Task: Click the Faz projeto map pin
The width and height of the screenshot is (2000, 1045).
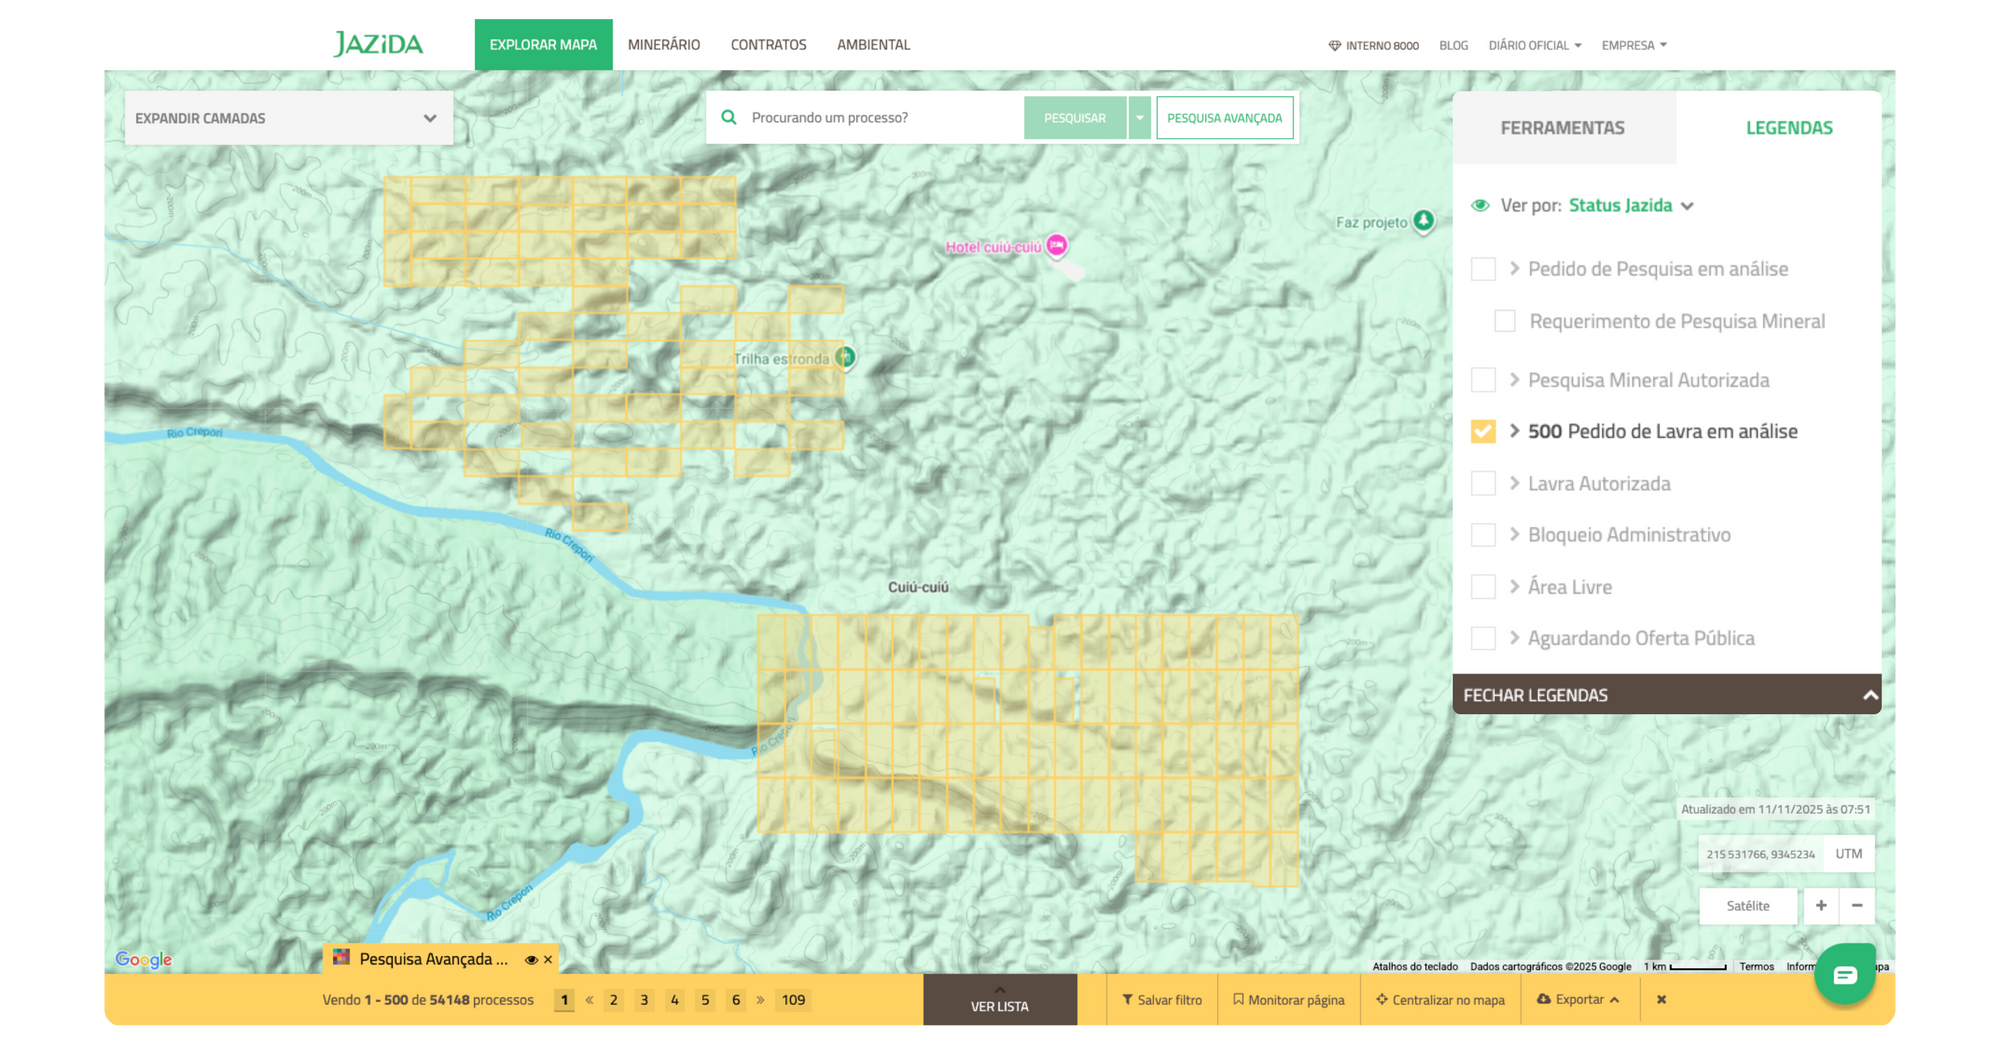Action: [1423, 221]
